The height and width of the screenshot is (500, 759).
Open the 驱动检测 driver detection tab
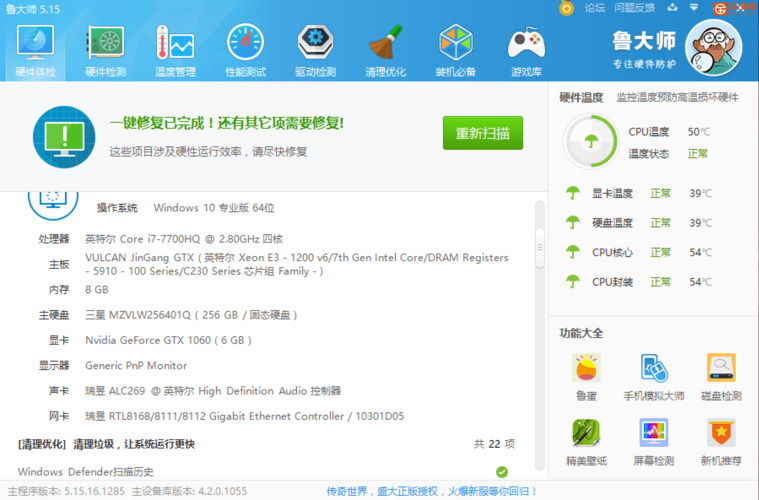point(315,51)
